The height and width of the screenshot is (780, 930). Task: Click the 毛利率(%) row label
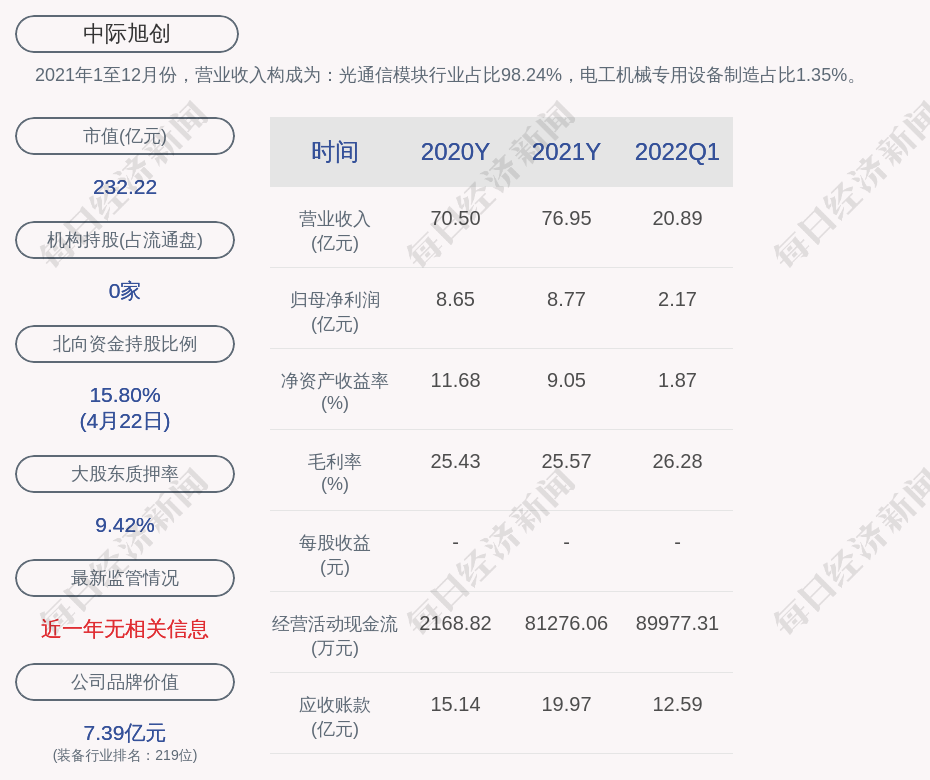tap(335, 473)
